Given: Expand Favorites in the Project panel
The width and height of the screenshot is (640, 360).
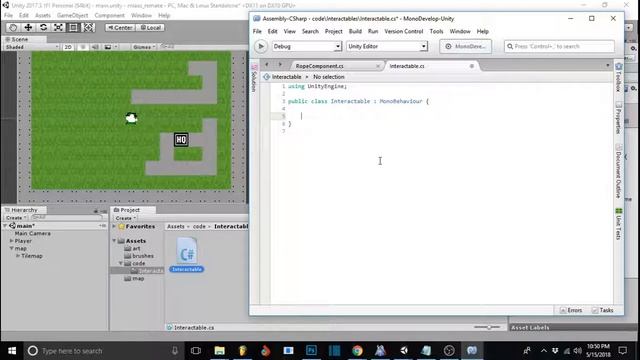Looking at the screenshot, I should point(114,226).
